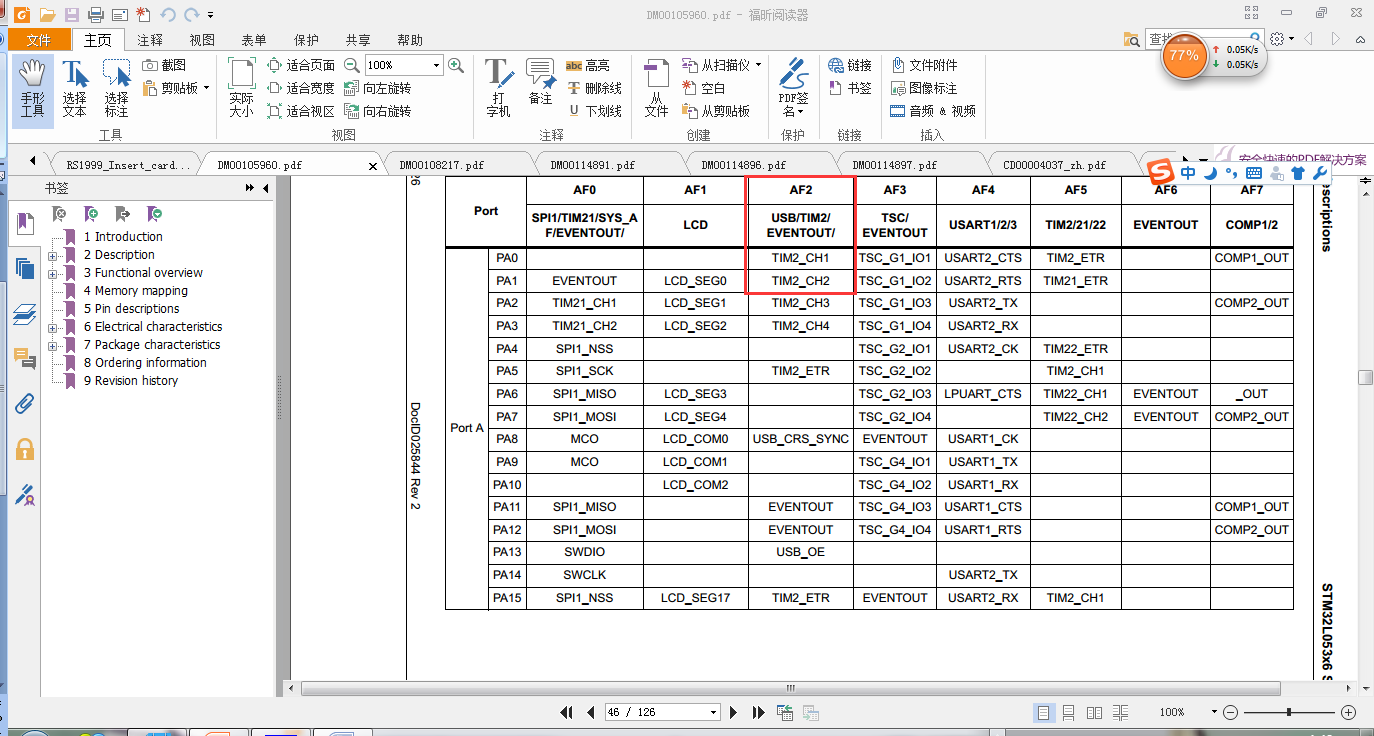Create PDF From File (从文件)
The height and width of the screenshot is (736, 1374).
point(656,90)
